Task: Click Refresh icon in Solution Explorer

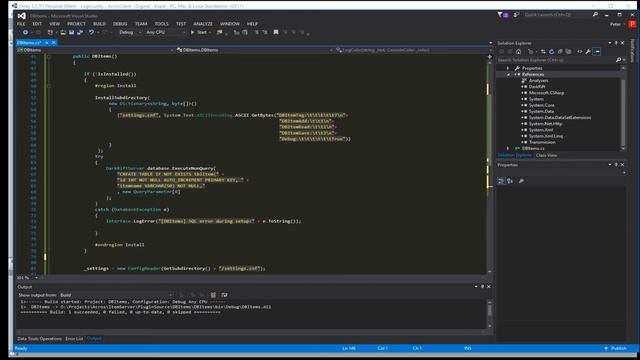Action: coord(551,51)
